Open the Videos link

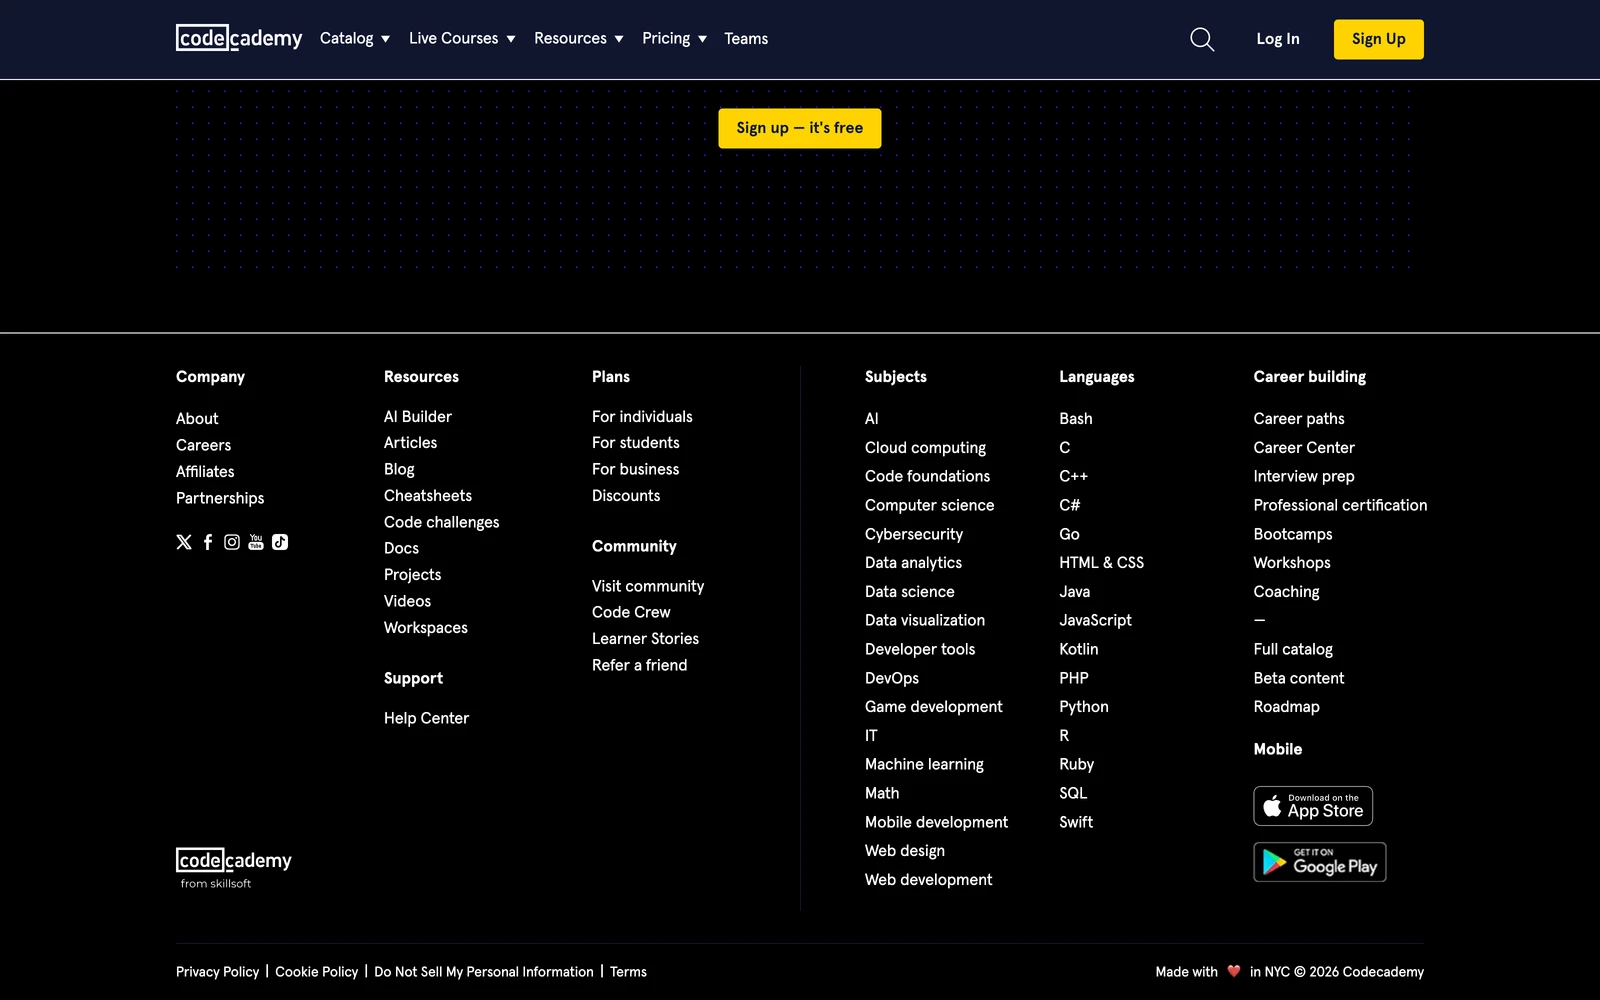click(x=407, y=601)
